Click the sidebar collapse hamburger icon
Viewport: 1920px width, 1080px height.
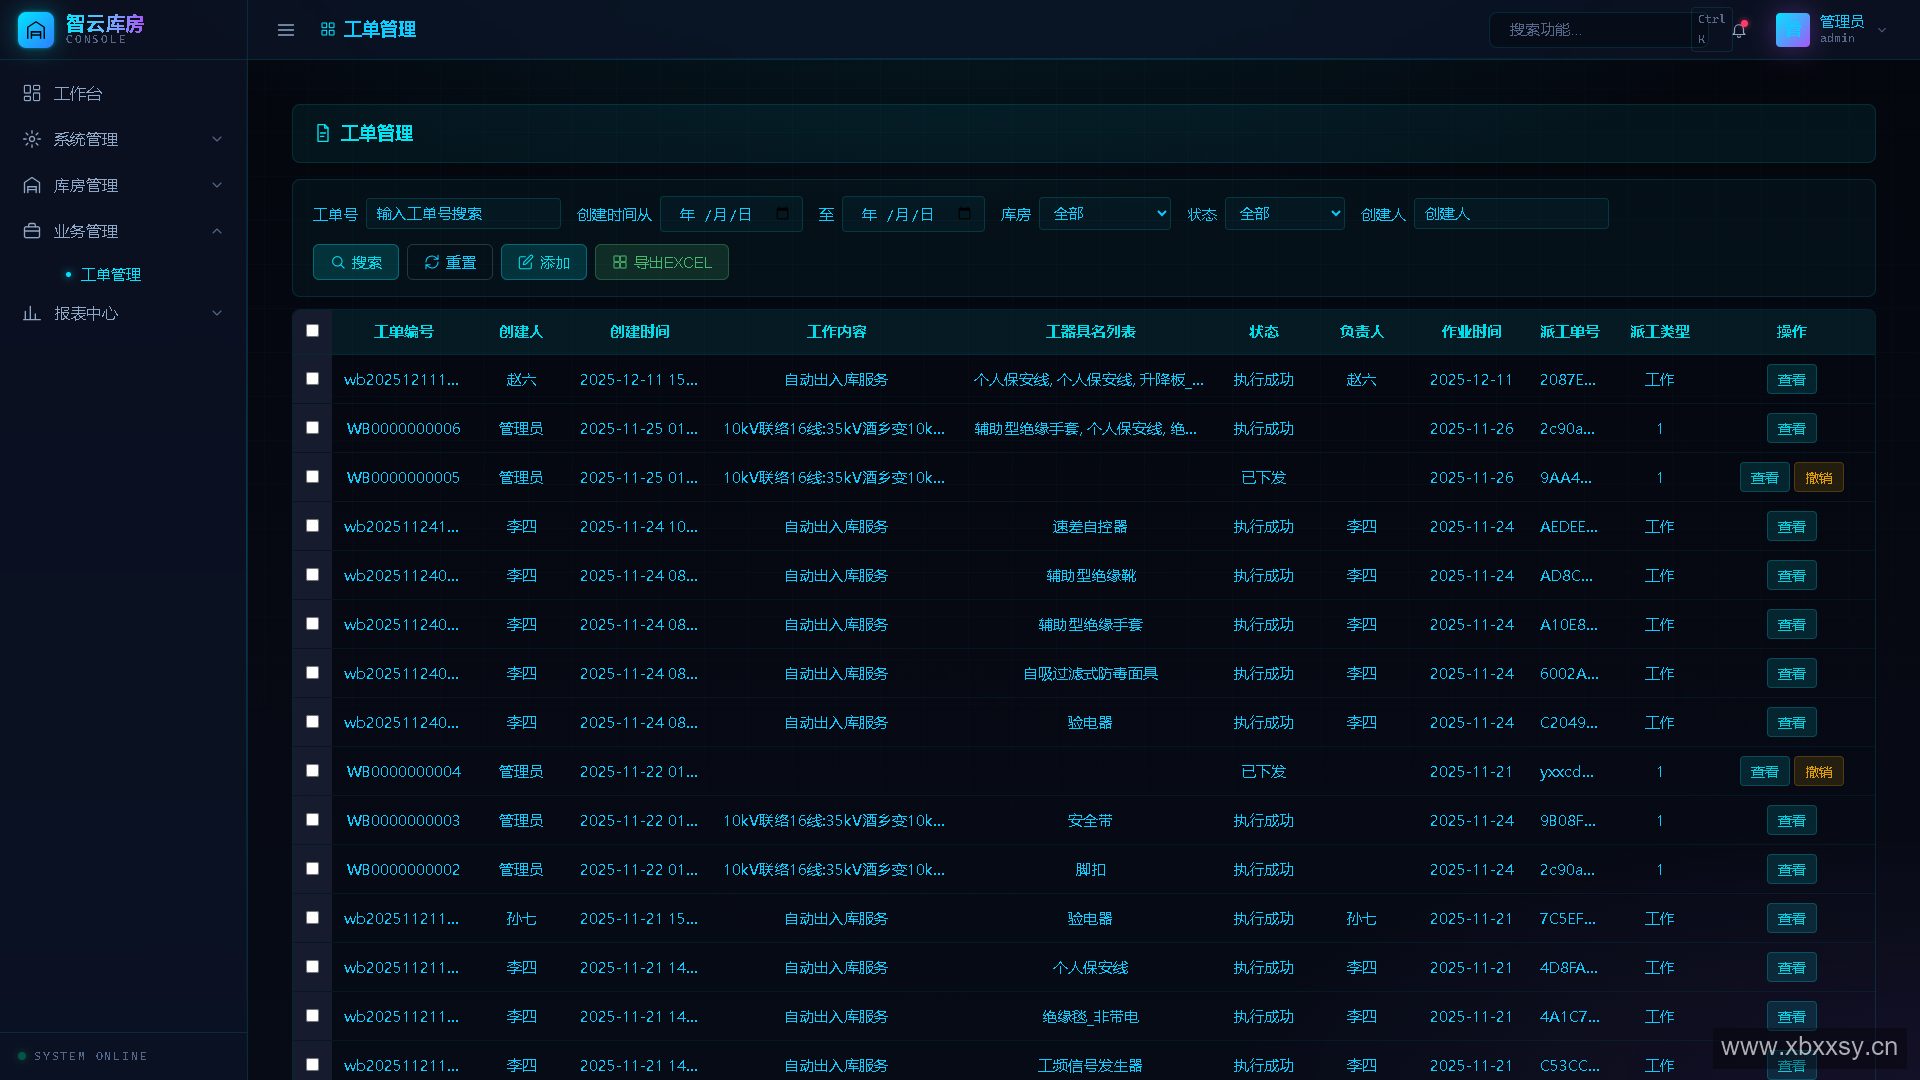click(x=286, y=30)
